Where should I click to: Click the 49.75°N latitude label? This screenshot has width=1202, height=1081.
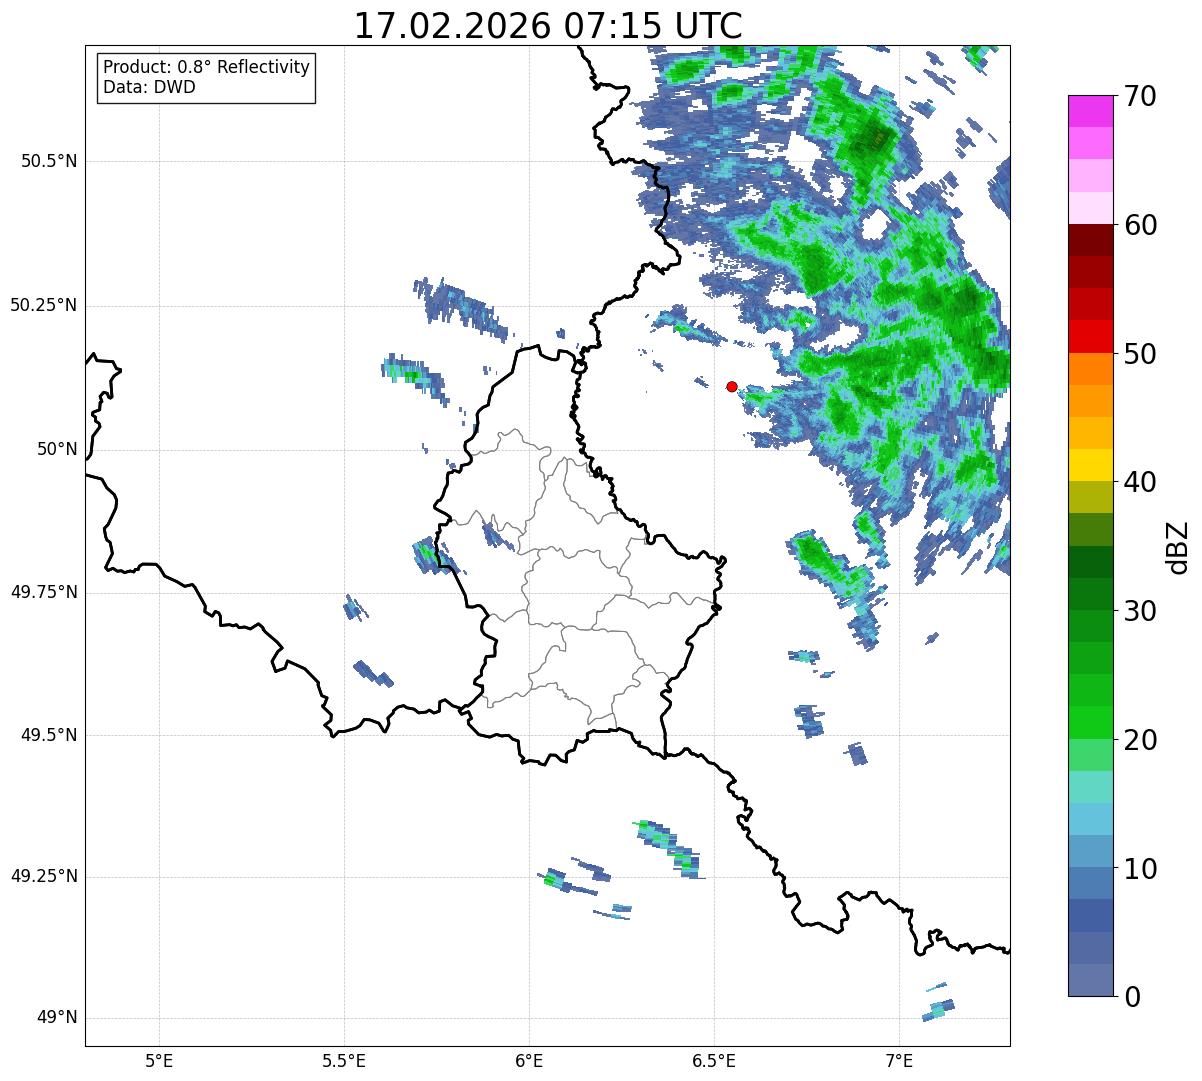(x=44, y=592)
